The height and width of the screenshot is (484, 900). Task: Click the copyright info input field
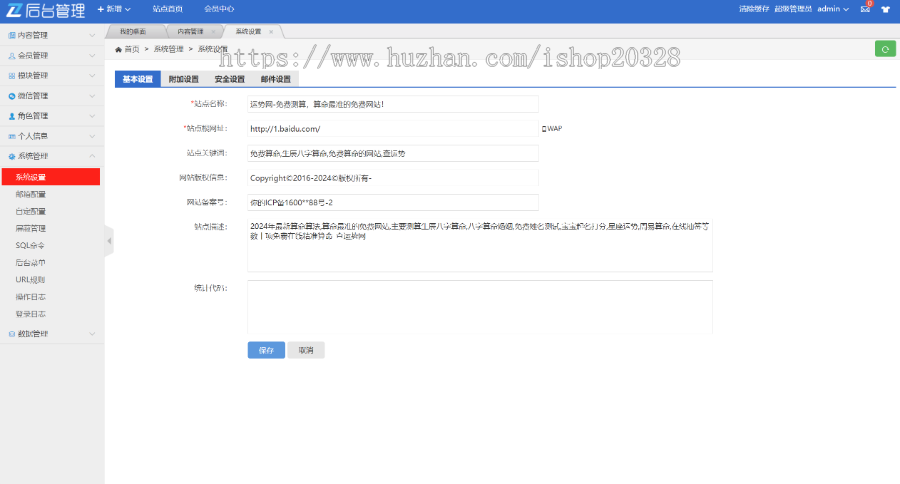pos(393,178)
